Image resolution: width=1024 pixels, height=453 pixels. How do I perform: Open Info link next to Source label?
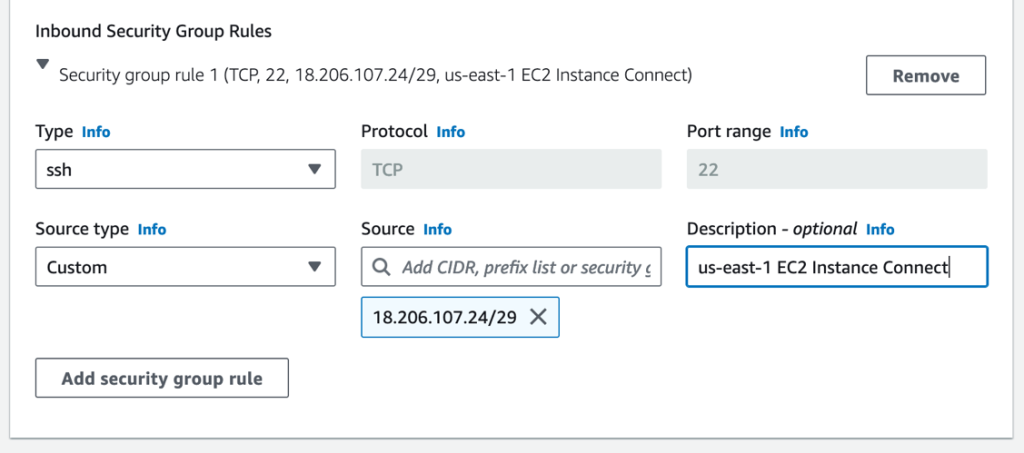pyautogui.click(x=437, y=229)
